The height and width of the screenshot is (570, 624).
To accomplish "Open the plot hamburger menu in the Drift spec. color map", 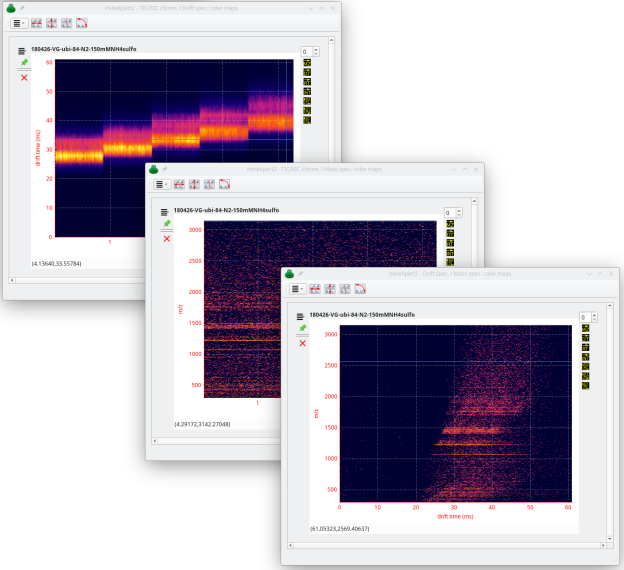I will coord(23,49).
